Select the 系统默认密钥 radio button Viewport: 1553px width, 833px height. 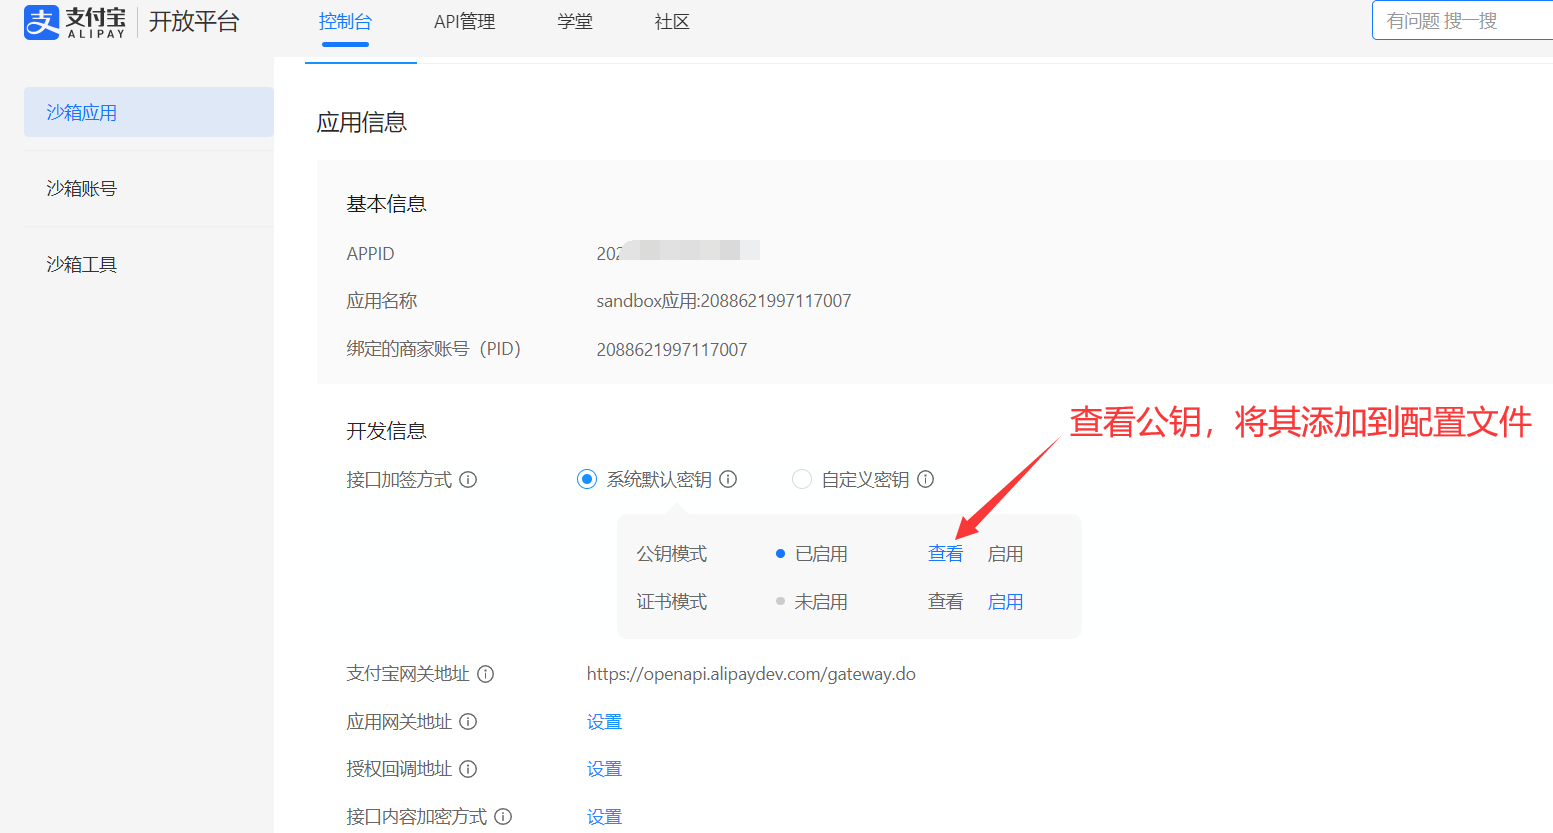(587, 480)
